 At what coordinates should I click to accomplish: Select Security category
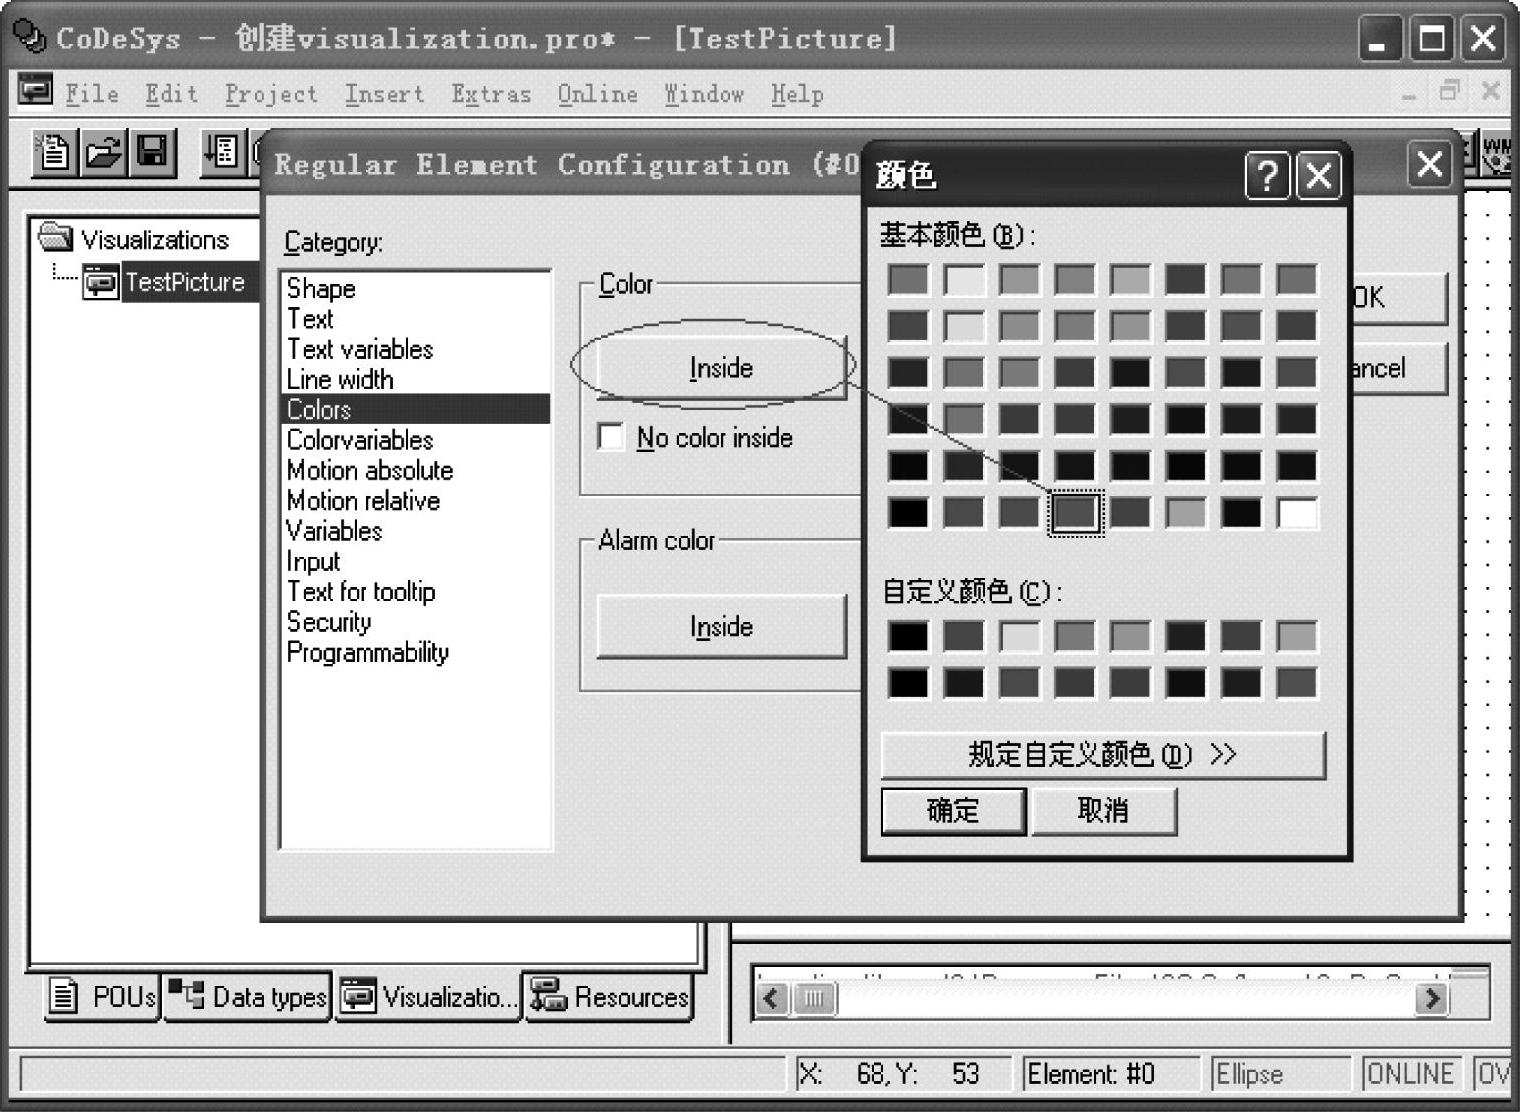(x=415, y=622)
